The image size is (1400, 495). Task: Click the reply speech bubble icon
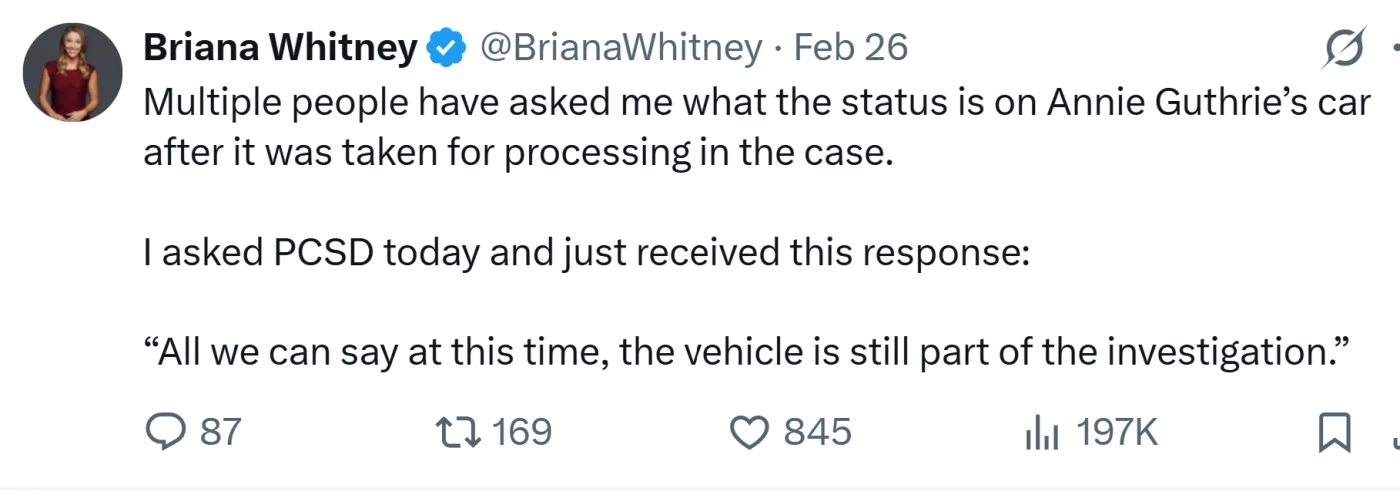[165, 432]
